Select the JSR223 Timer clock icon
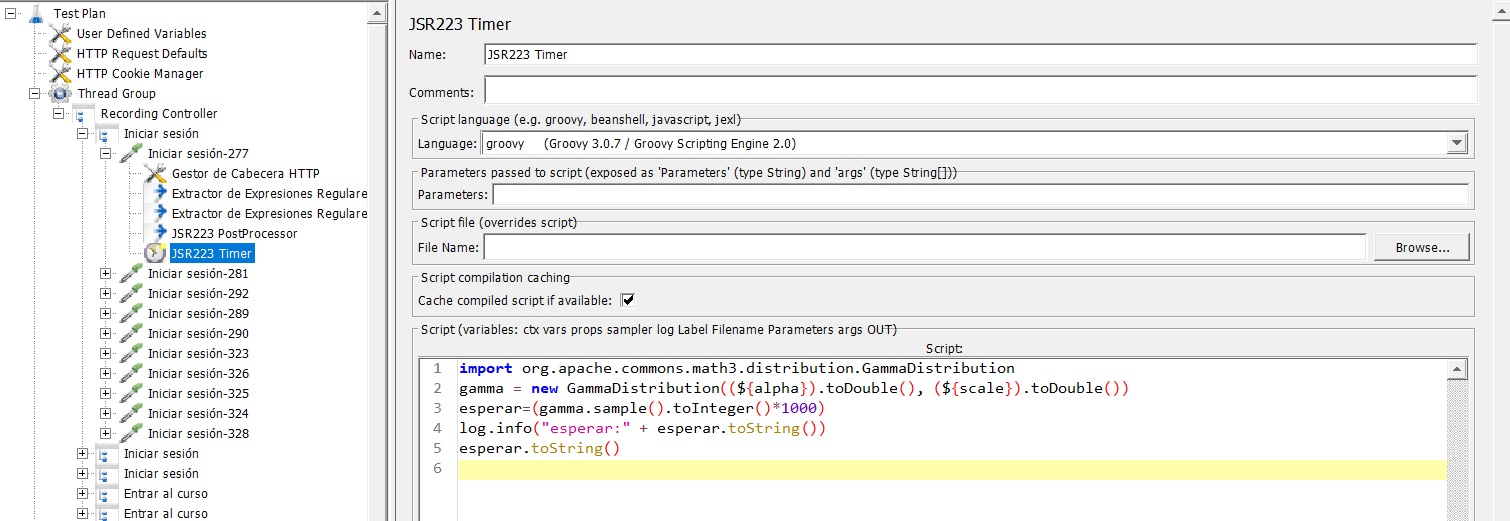This screenshot has width=1510, height=521. 155,254
